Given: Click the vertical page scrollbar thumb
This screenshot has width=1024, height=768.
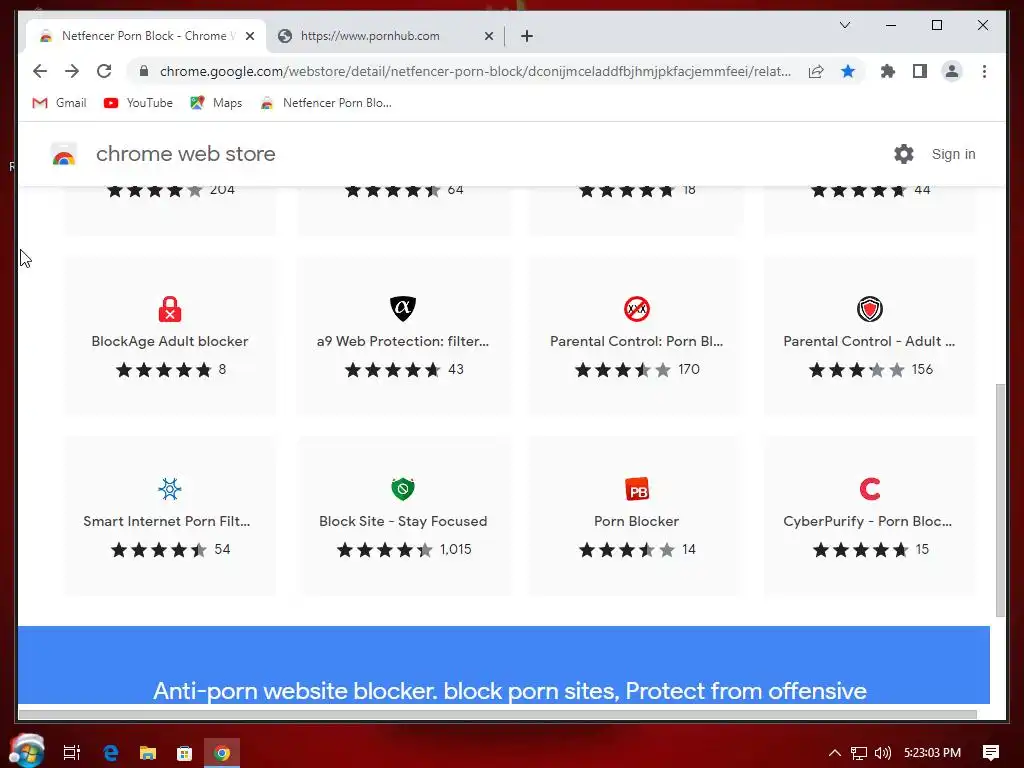Looking at the screenshot, I should (x=1000, y=500).
